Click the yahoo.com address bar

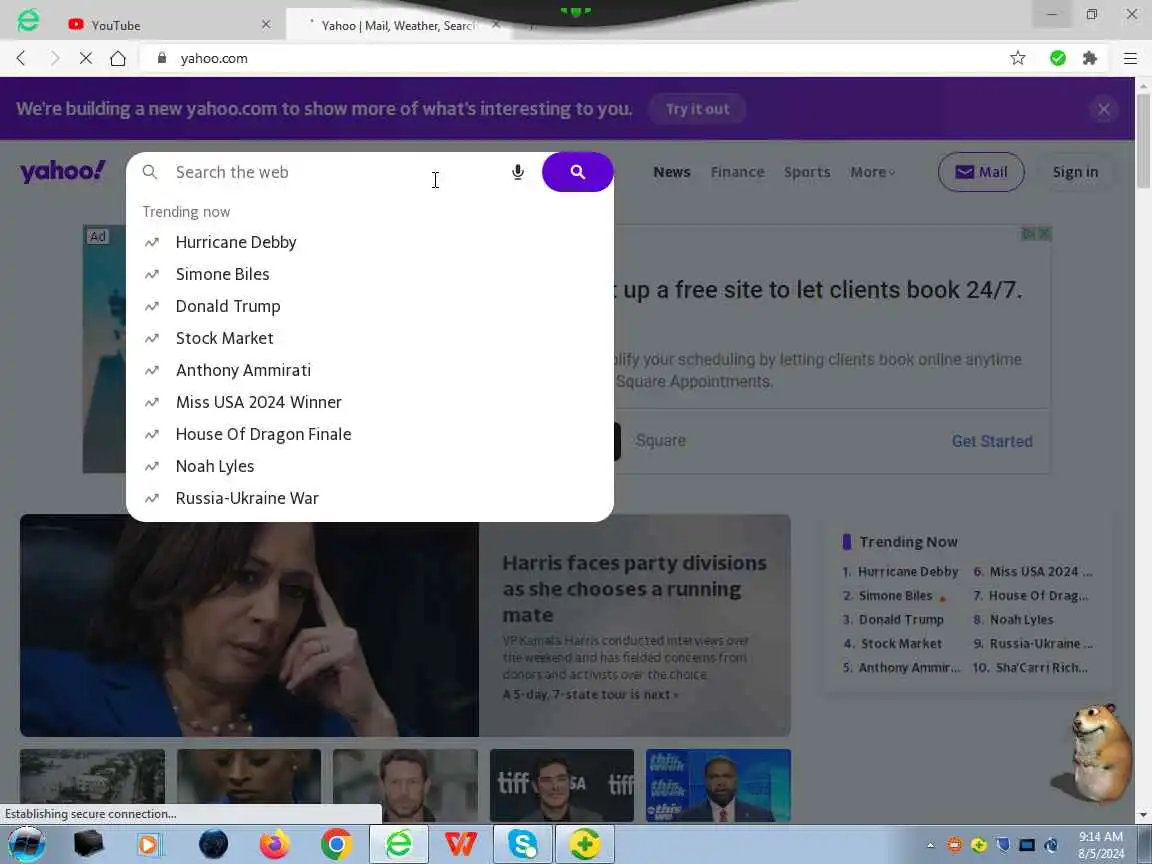(x=573, y=58)
